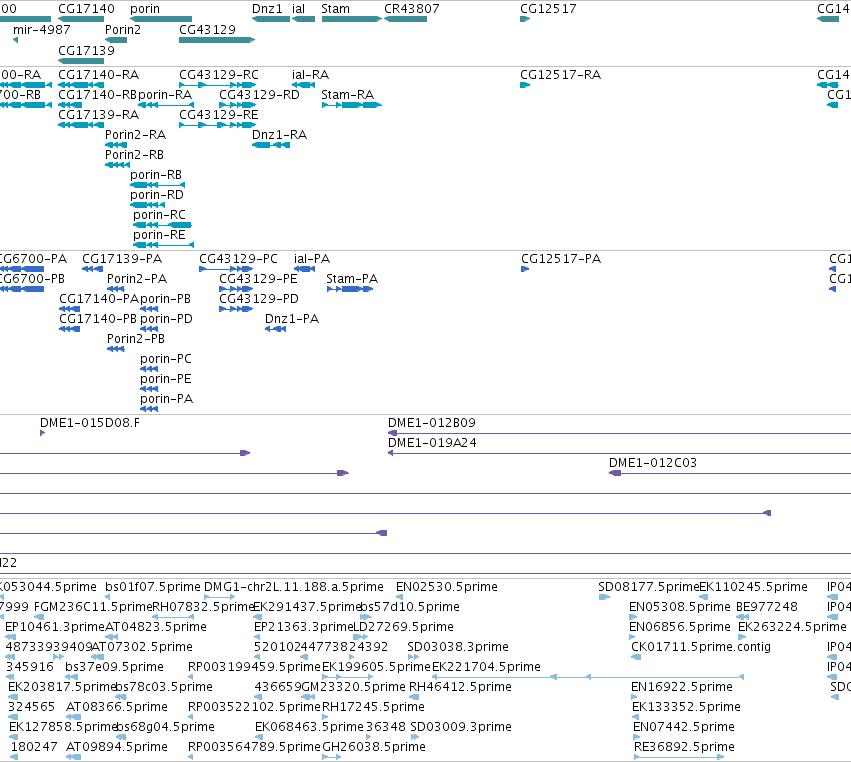This screenshot has width=851, height=762.
Task: Click the porin gene bar
Action: (x=161, y=19)
